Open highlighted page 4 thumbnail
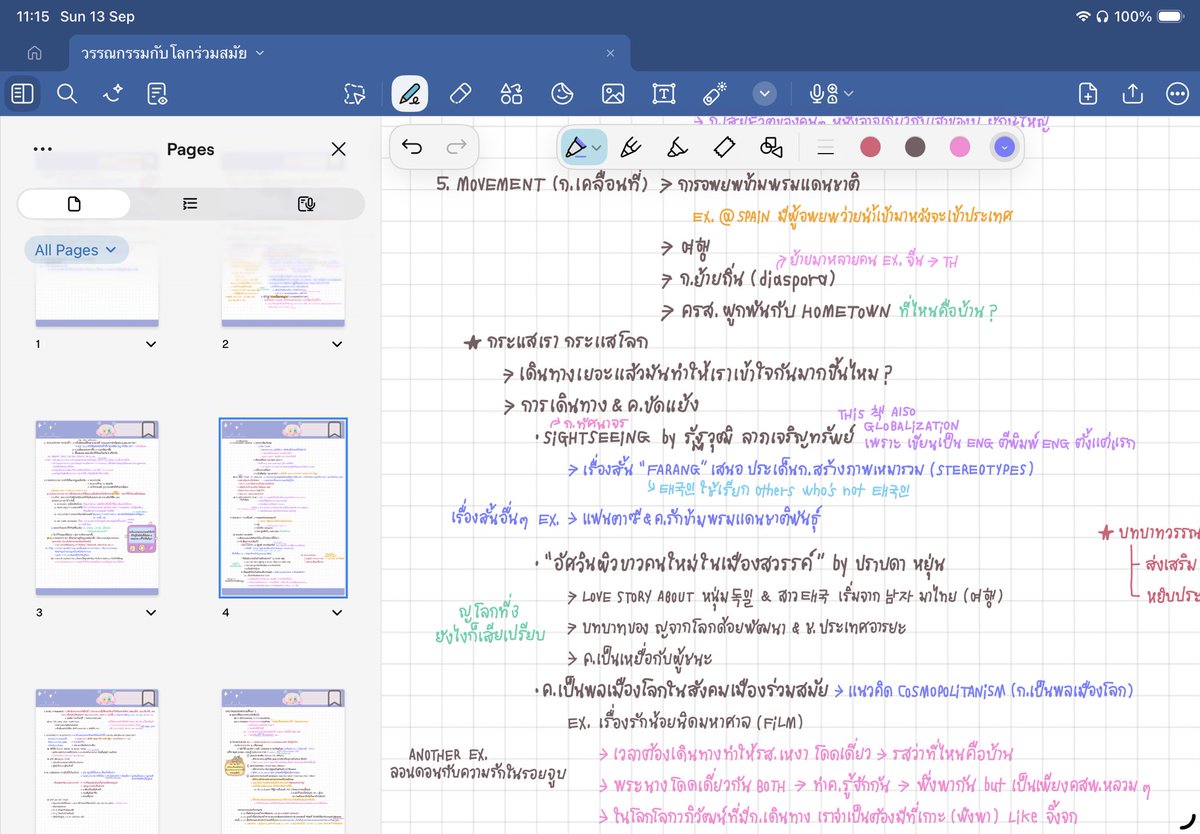Image resolution: width=1200 pixels, height=834 pixels. pos(283,508)
